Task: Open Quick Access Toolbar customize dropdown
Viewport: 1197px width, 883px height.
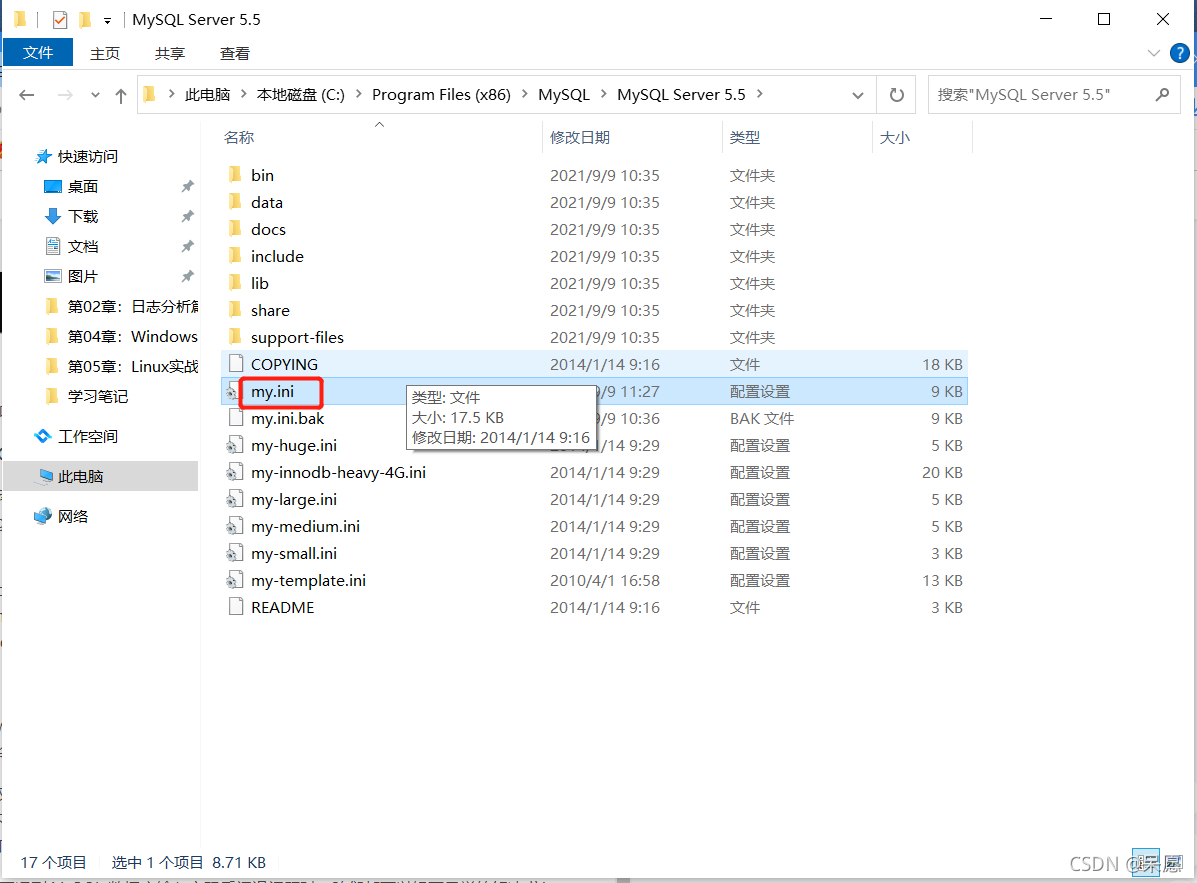Action: coord(107,20)
